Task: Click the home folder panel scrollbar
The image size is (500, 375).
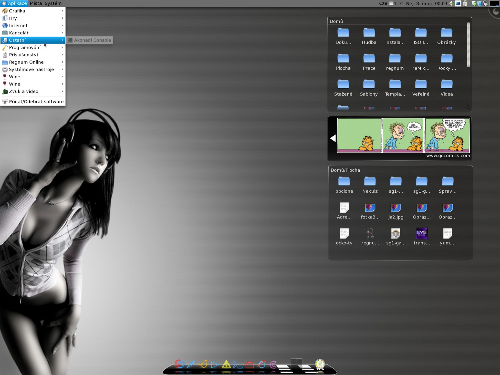Action: (468, 45)
